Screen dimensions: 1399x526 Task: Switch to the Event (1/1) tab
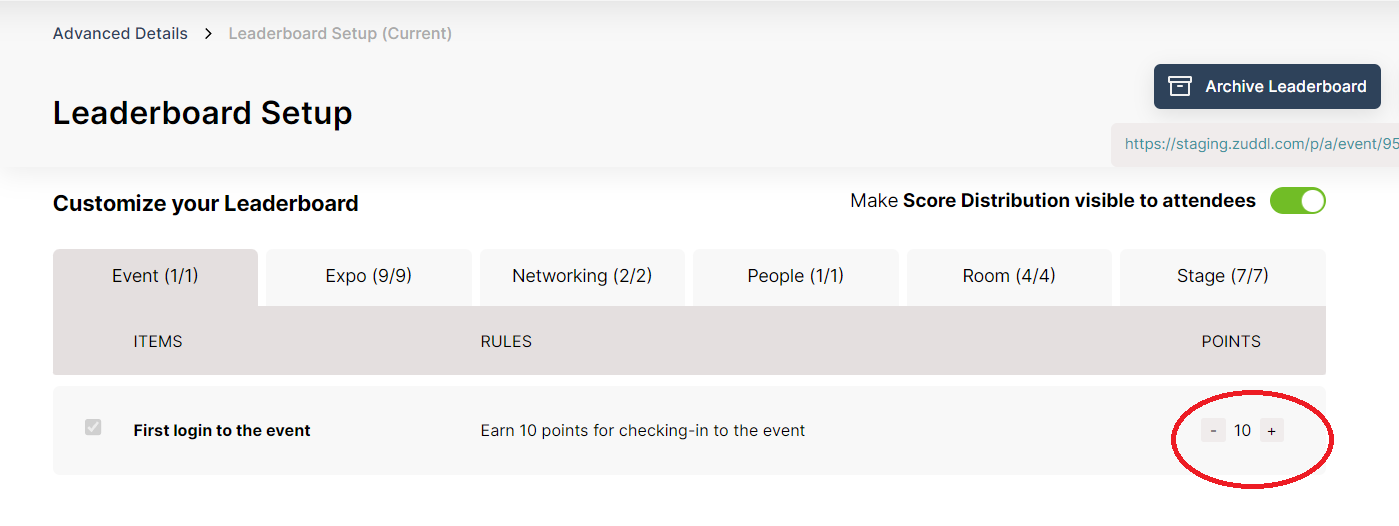click(x=155, y=276)
